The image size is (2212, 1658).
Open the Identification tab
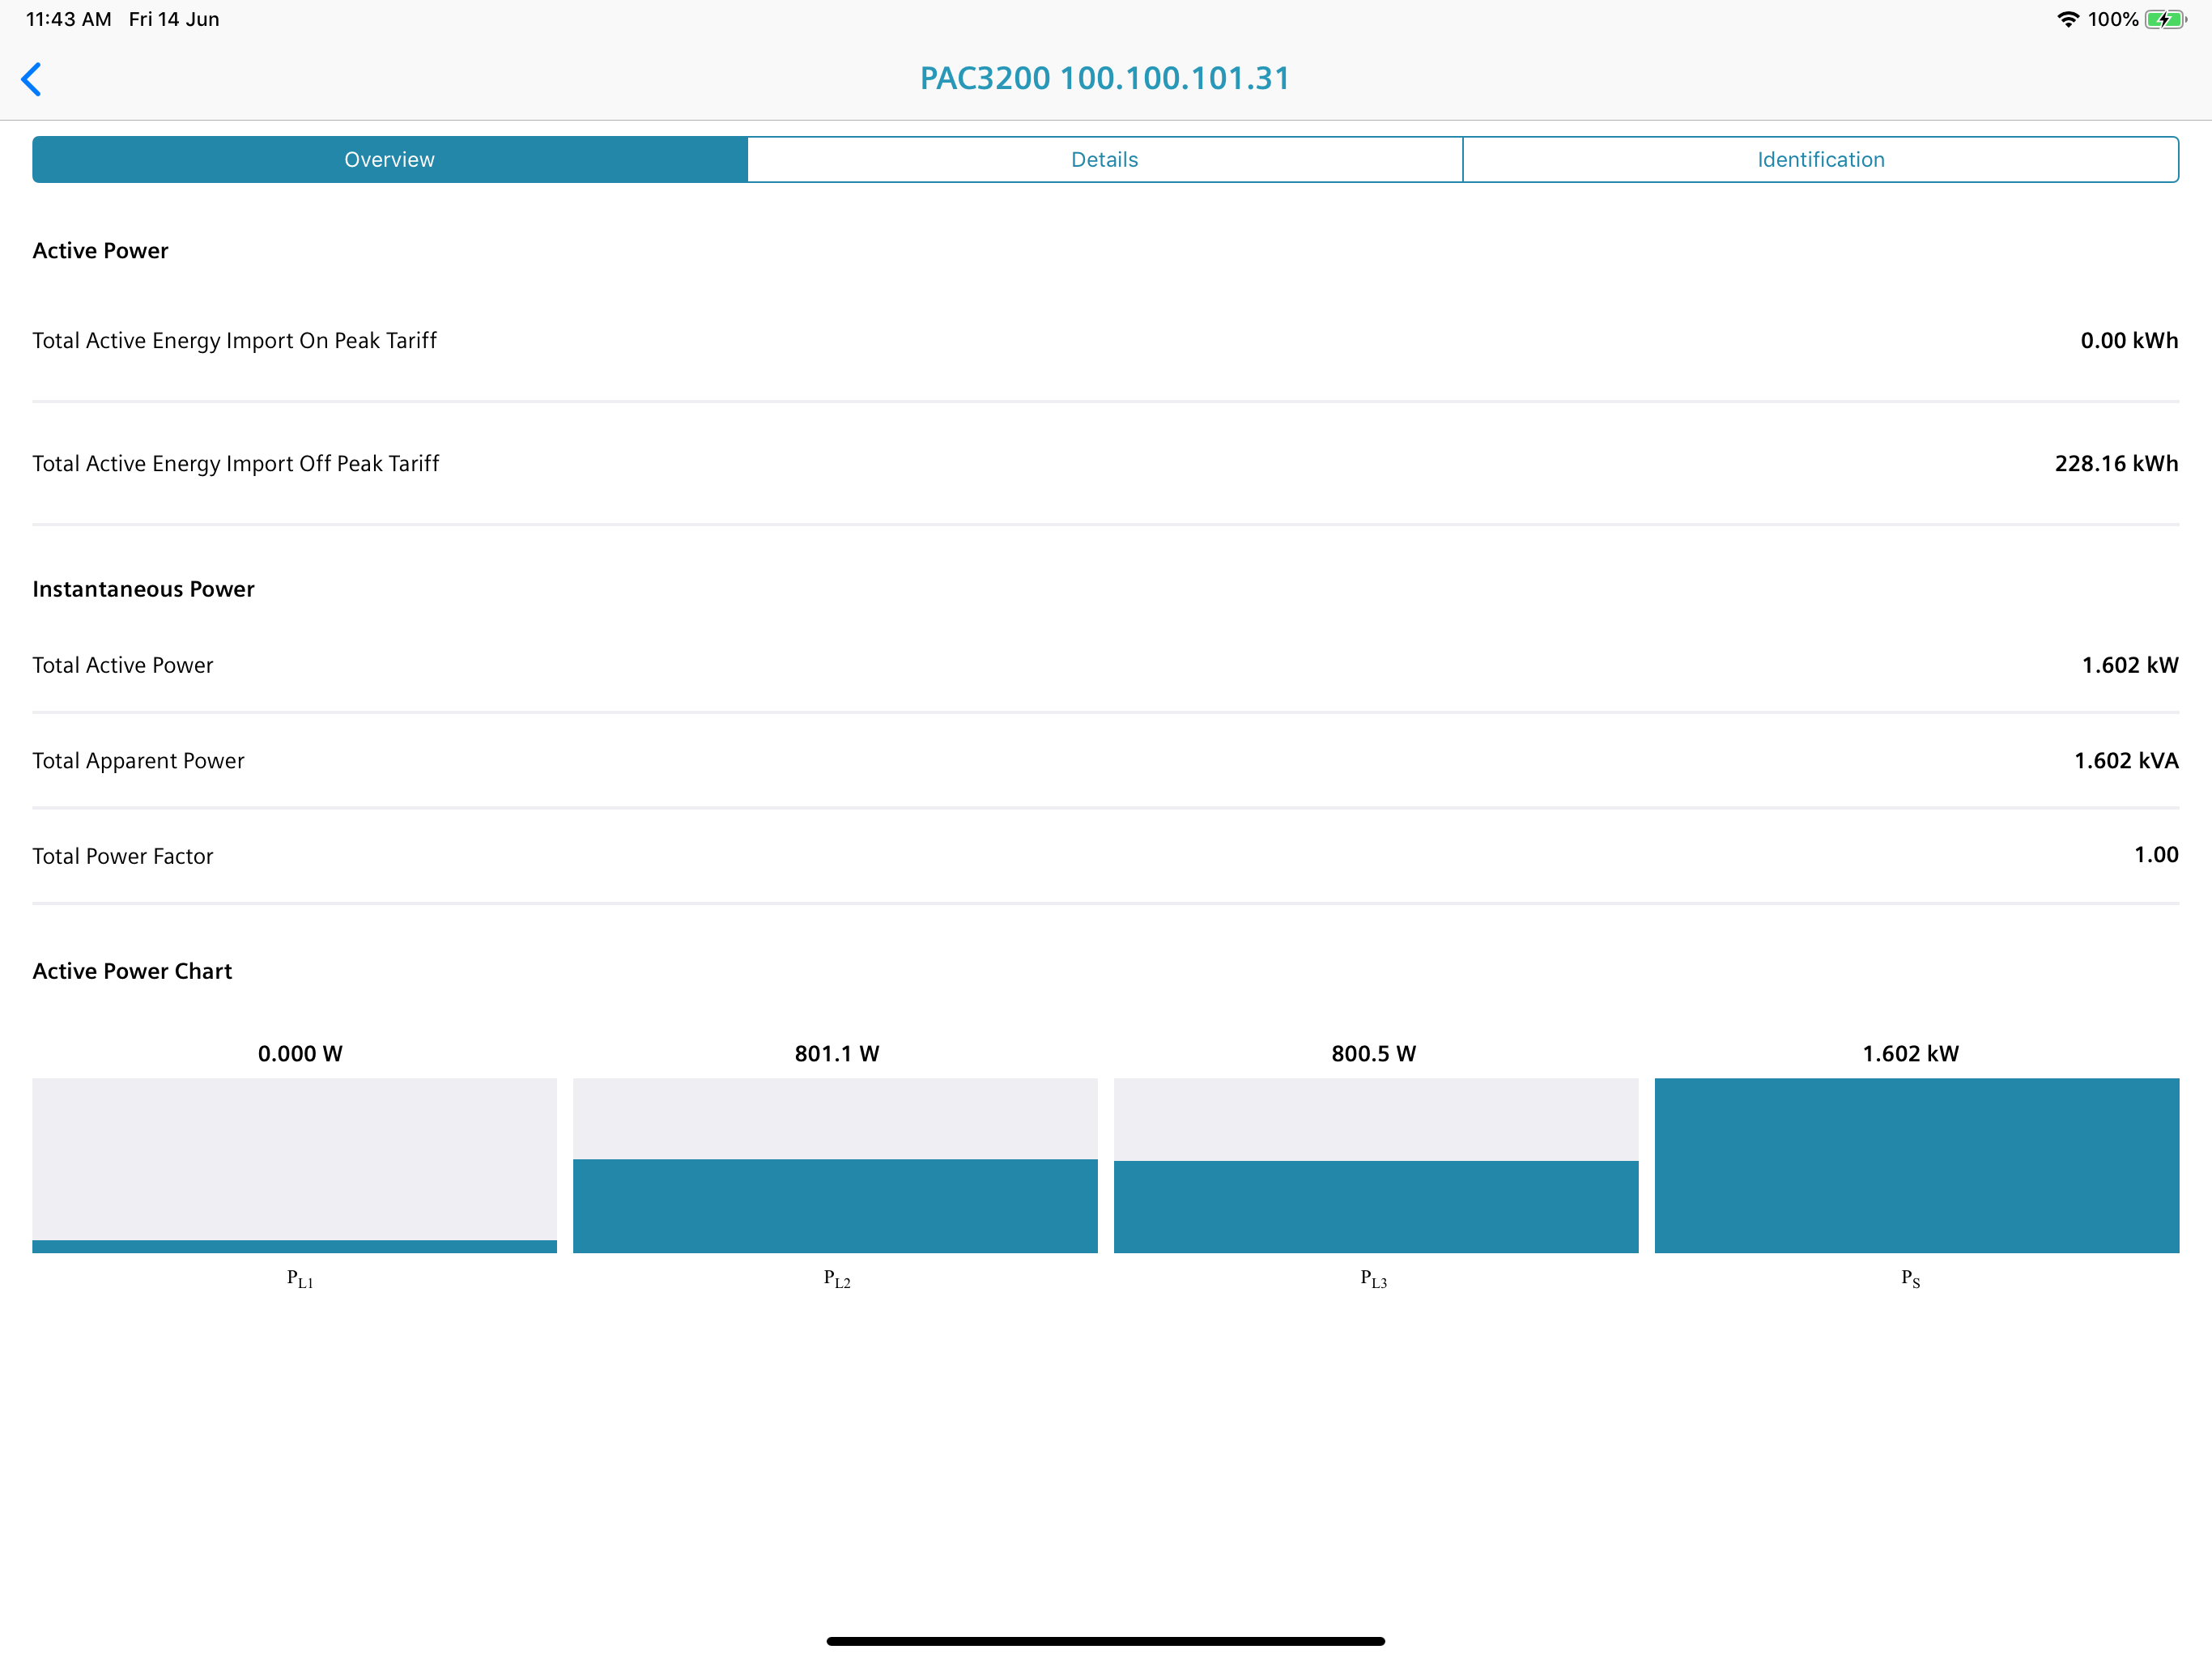coord(1819,159)
